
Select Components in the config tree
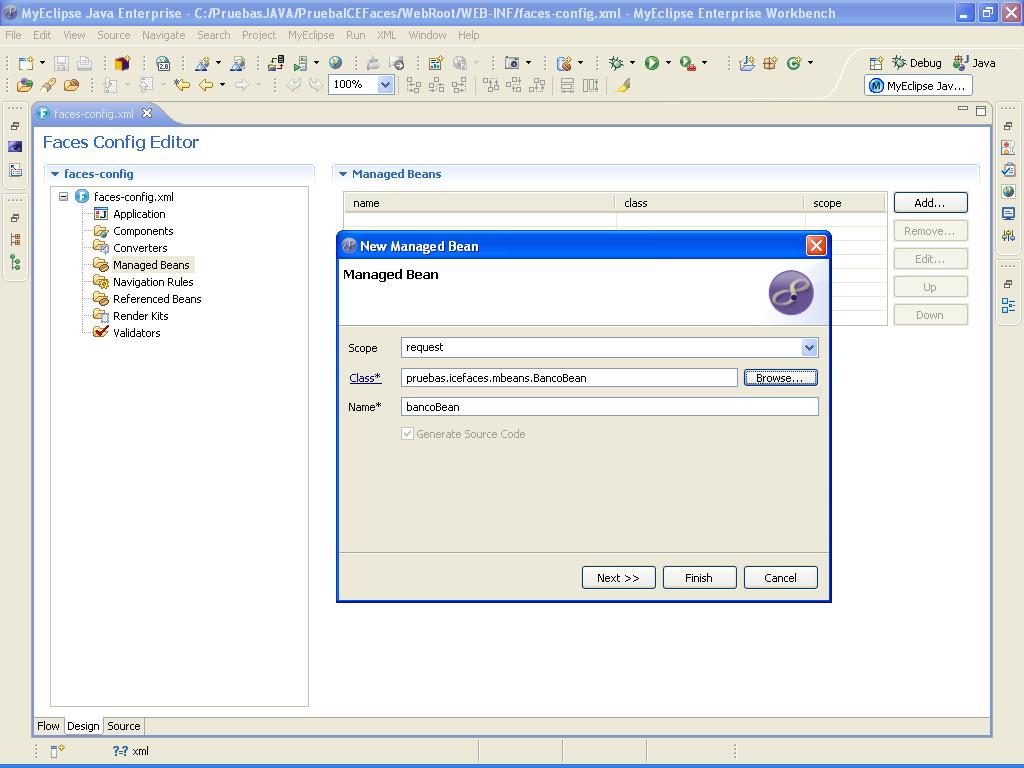(143, 231)
